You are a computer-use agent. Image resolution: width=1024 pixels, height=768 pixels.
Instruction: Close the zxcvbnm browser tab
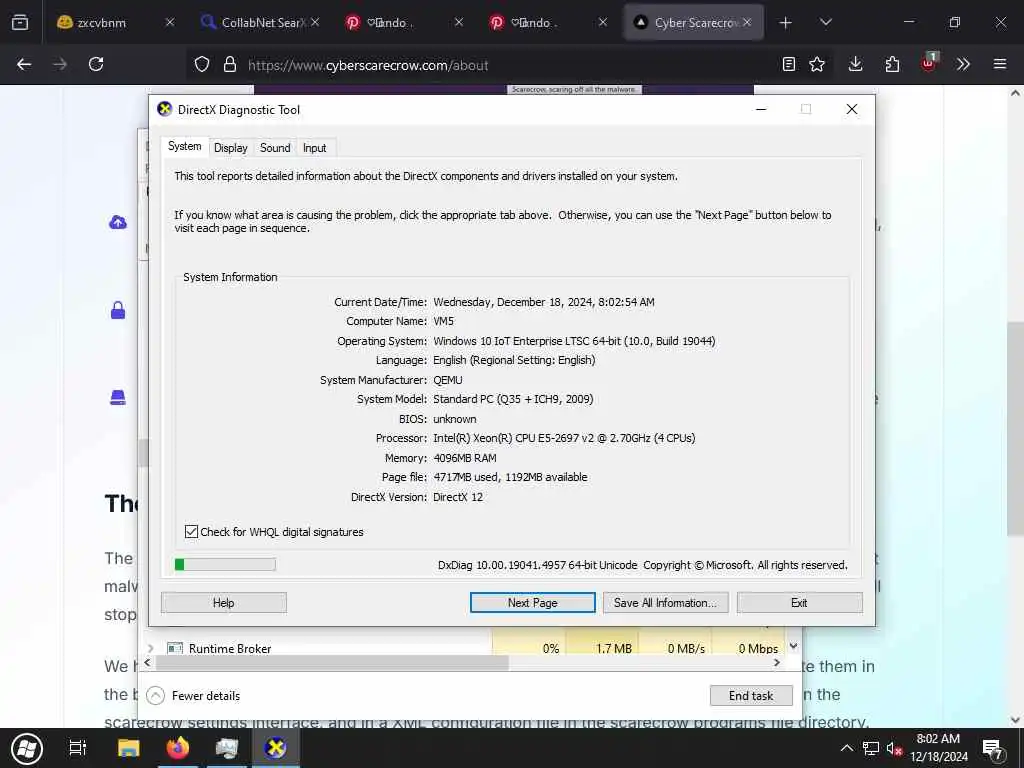(x=170, y=22)
